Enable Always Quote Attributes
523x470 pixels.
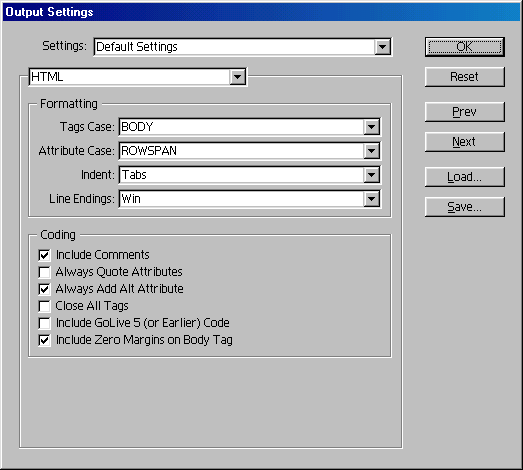coord(44,272)
